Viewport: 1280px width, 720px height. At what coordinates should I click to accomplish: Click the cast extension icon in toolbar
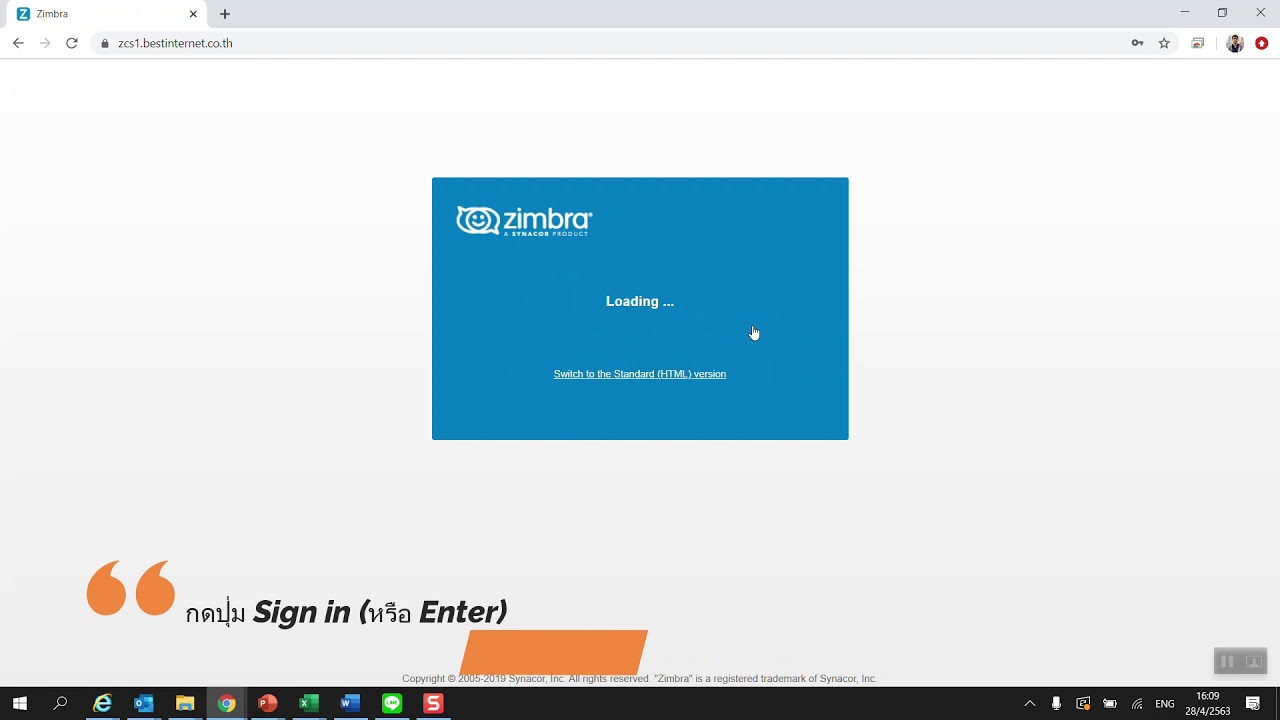[x=1198, y=43]
